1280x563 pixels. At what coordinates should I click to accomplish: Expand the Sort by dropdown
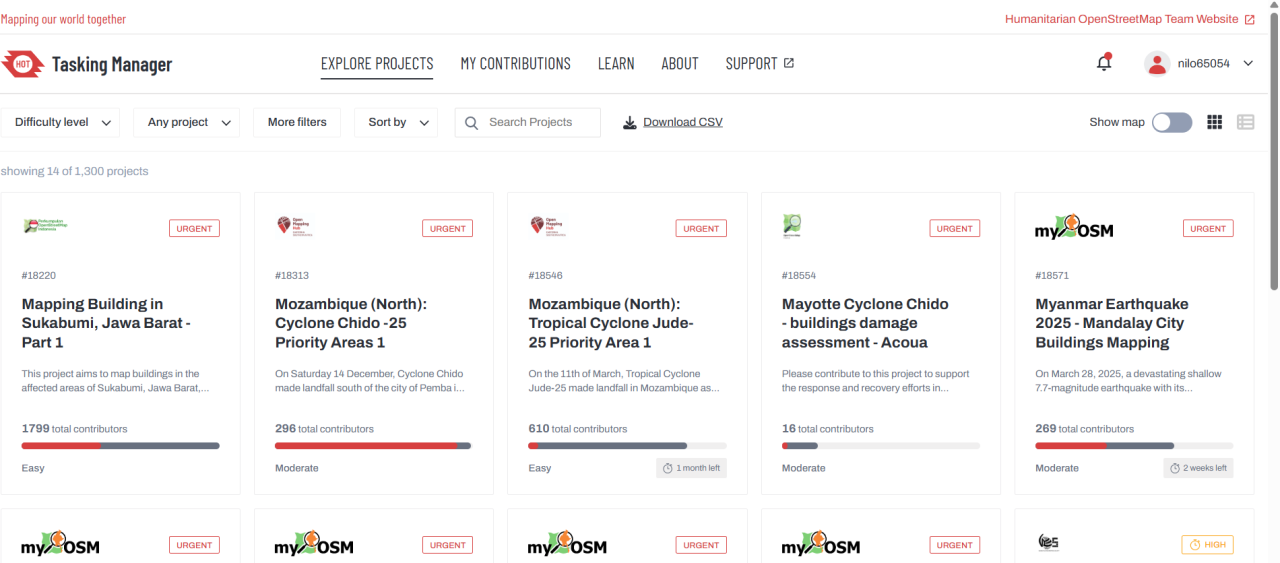(396, 122)
